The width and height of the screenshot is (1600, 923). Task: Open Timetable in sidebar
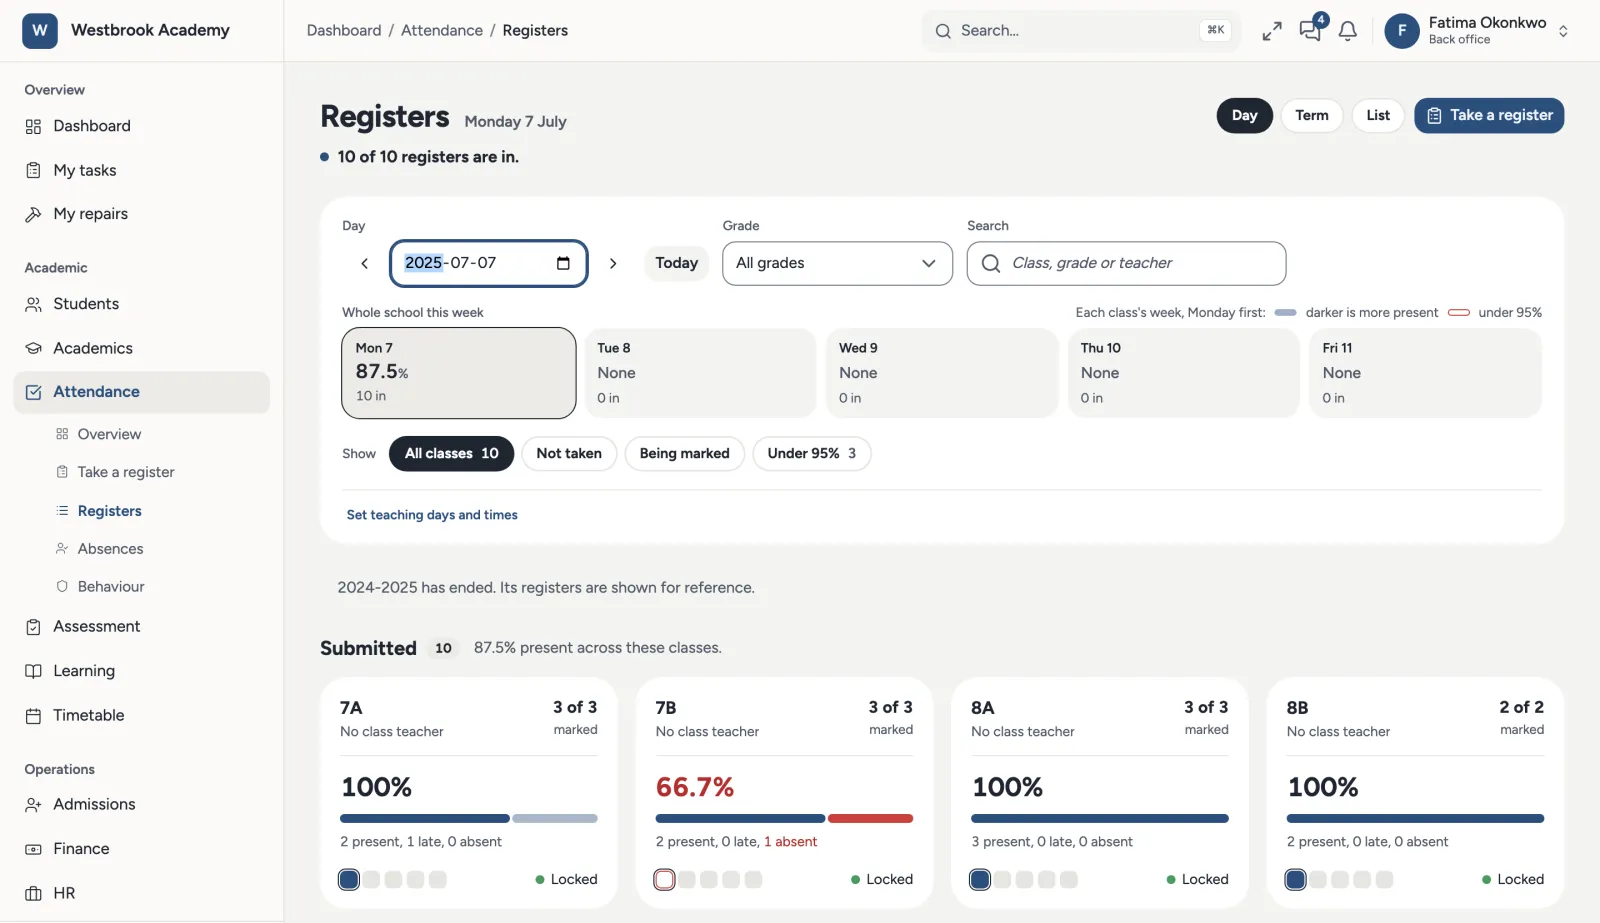(x=142, y=716)
